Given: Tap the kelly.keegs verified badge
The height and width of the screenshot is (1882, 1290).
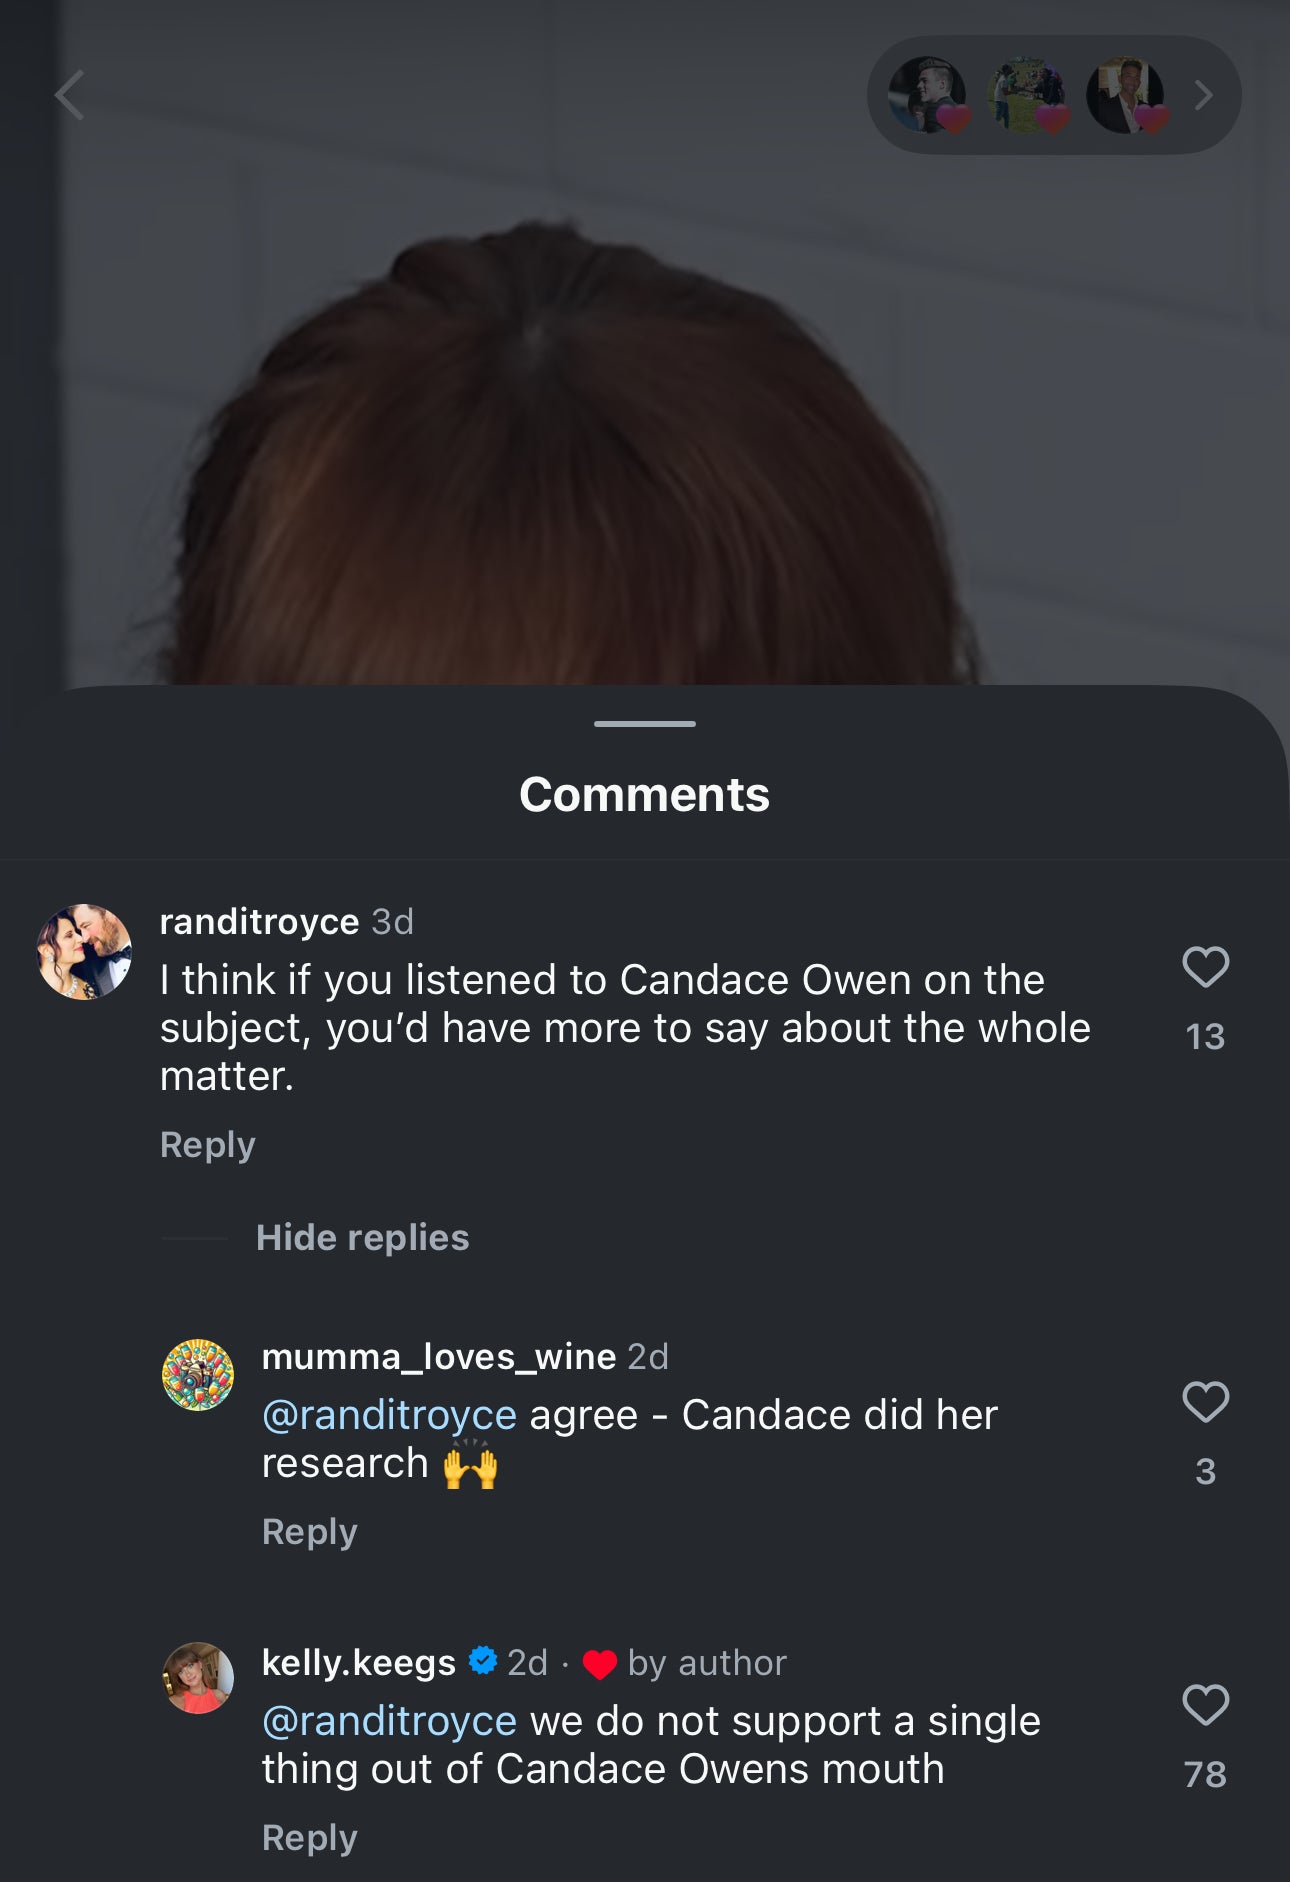Looking at the screenshot, I should coord(483,1661).
